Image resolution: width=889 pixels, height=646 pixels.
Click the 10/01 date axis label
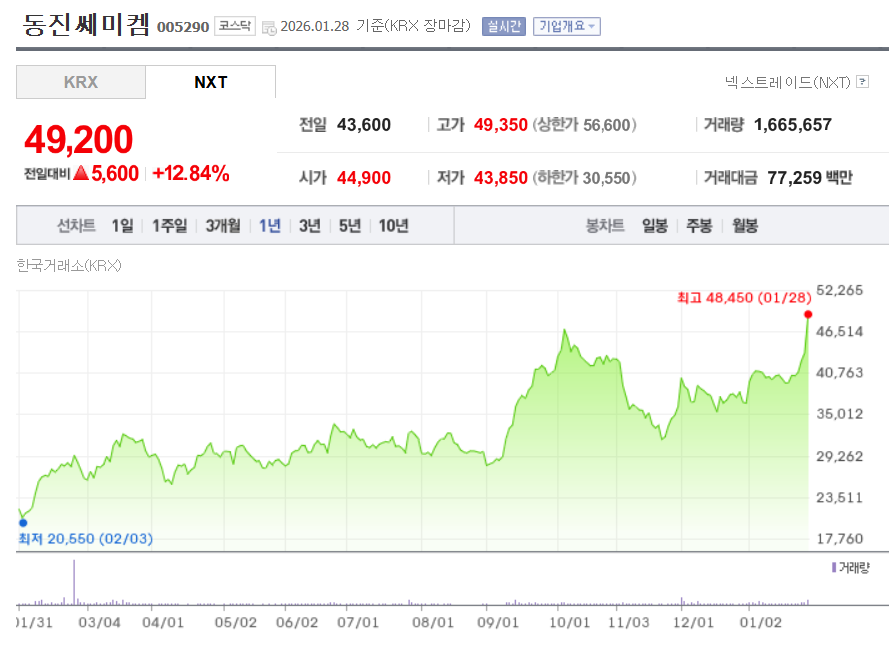click(x=569, y=622)
